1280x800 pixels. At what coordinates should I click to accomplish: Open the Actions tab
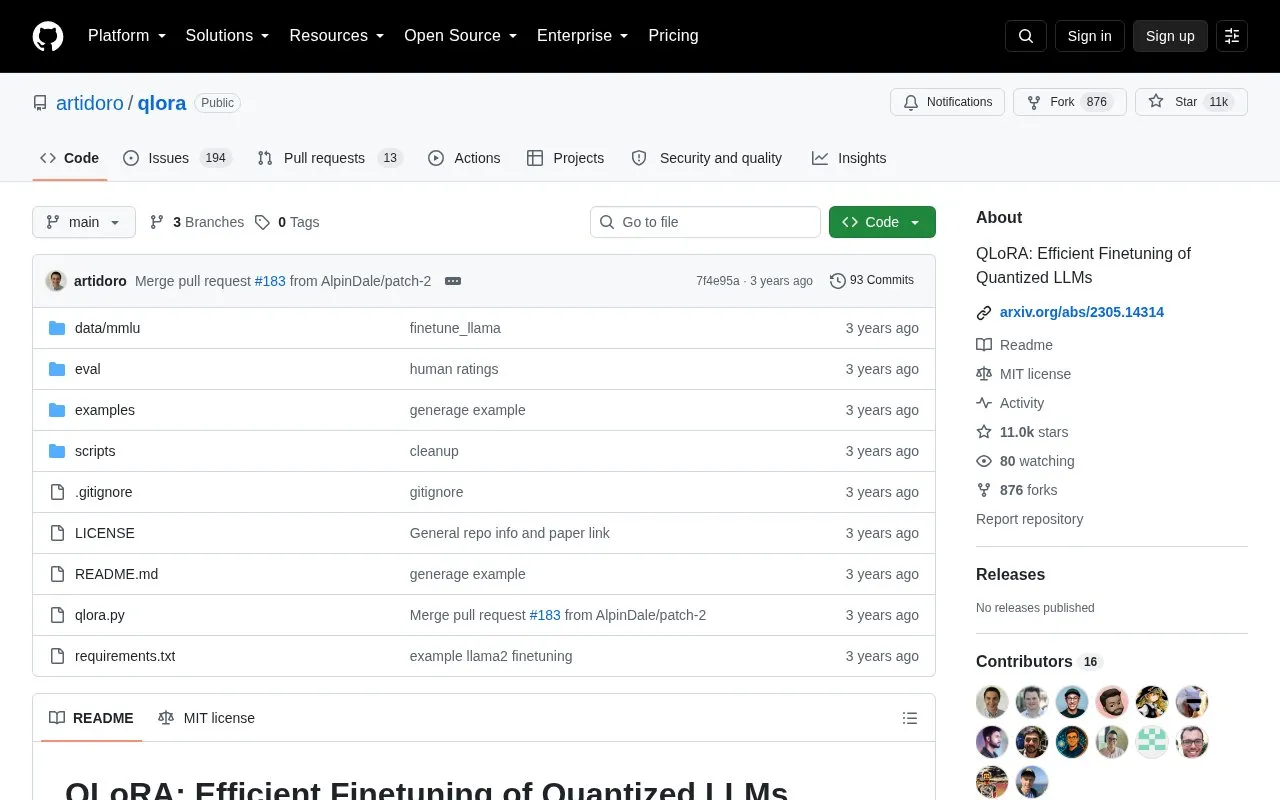(x=464, y=158)
